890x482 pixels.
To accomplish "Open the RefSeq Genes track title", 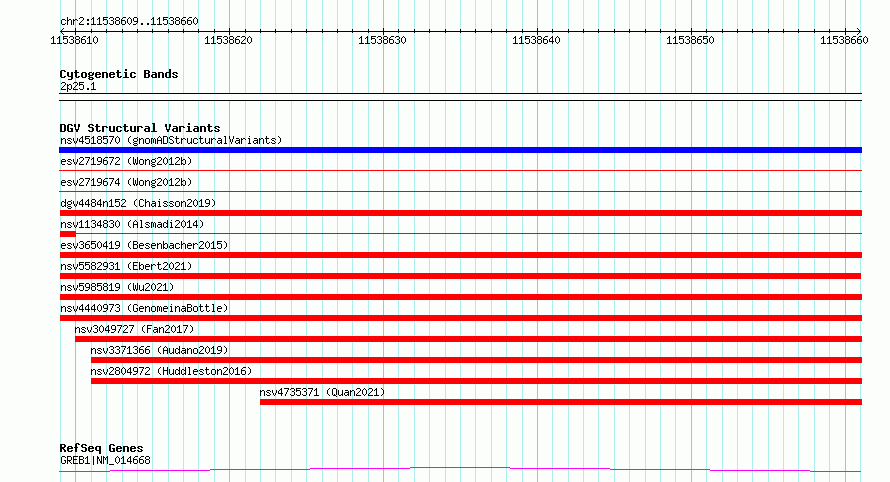I will (101, 448).
